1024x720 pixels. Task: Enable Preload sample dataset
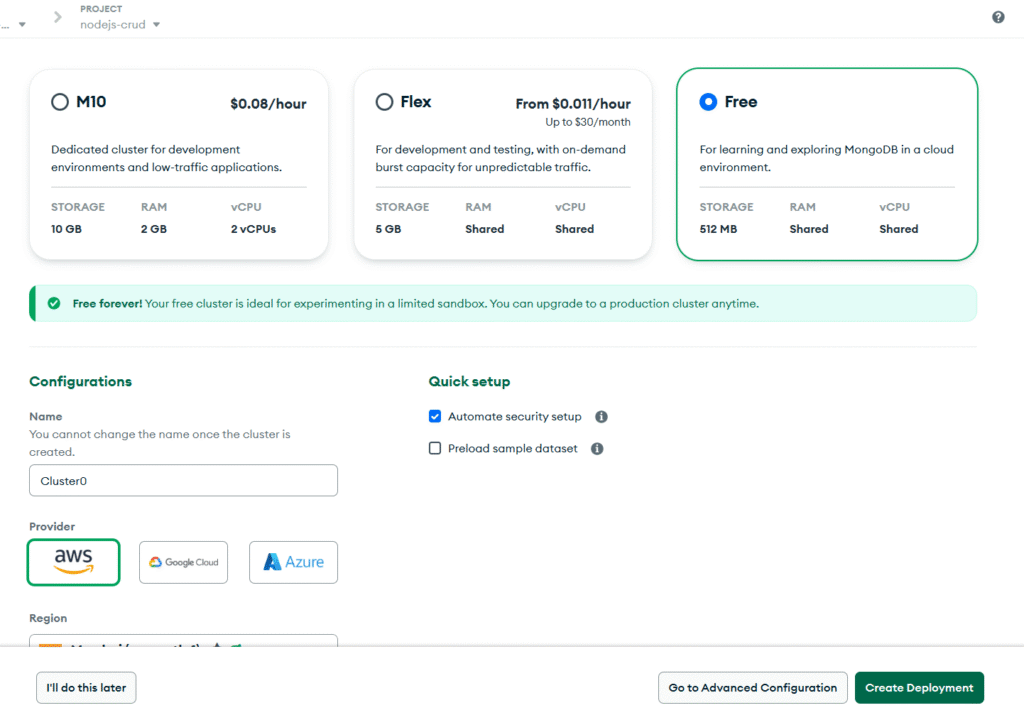(x=435, y=448)
